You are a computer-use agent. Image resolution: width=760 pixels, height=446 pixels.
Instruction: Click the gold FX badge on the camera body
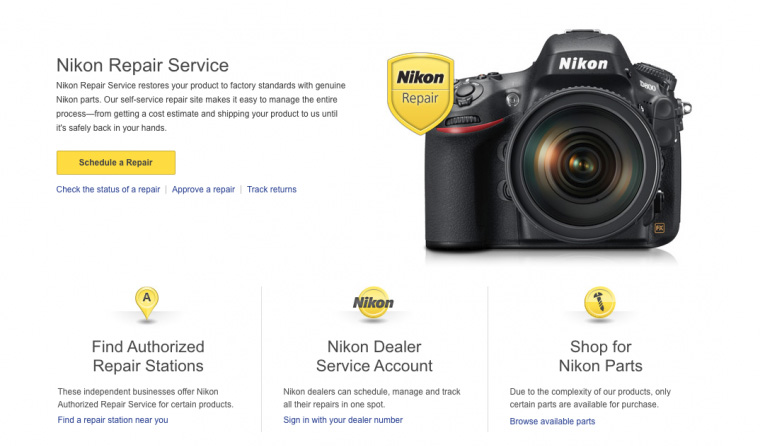[x=659, y=227]
